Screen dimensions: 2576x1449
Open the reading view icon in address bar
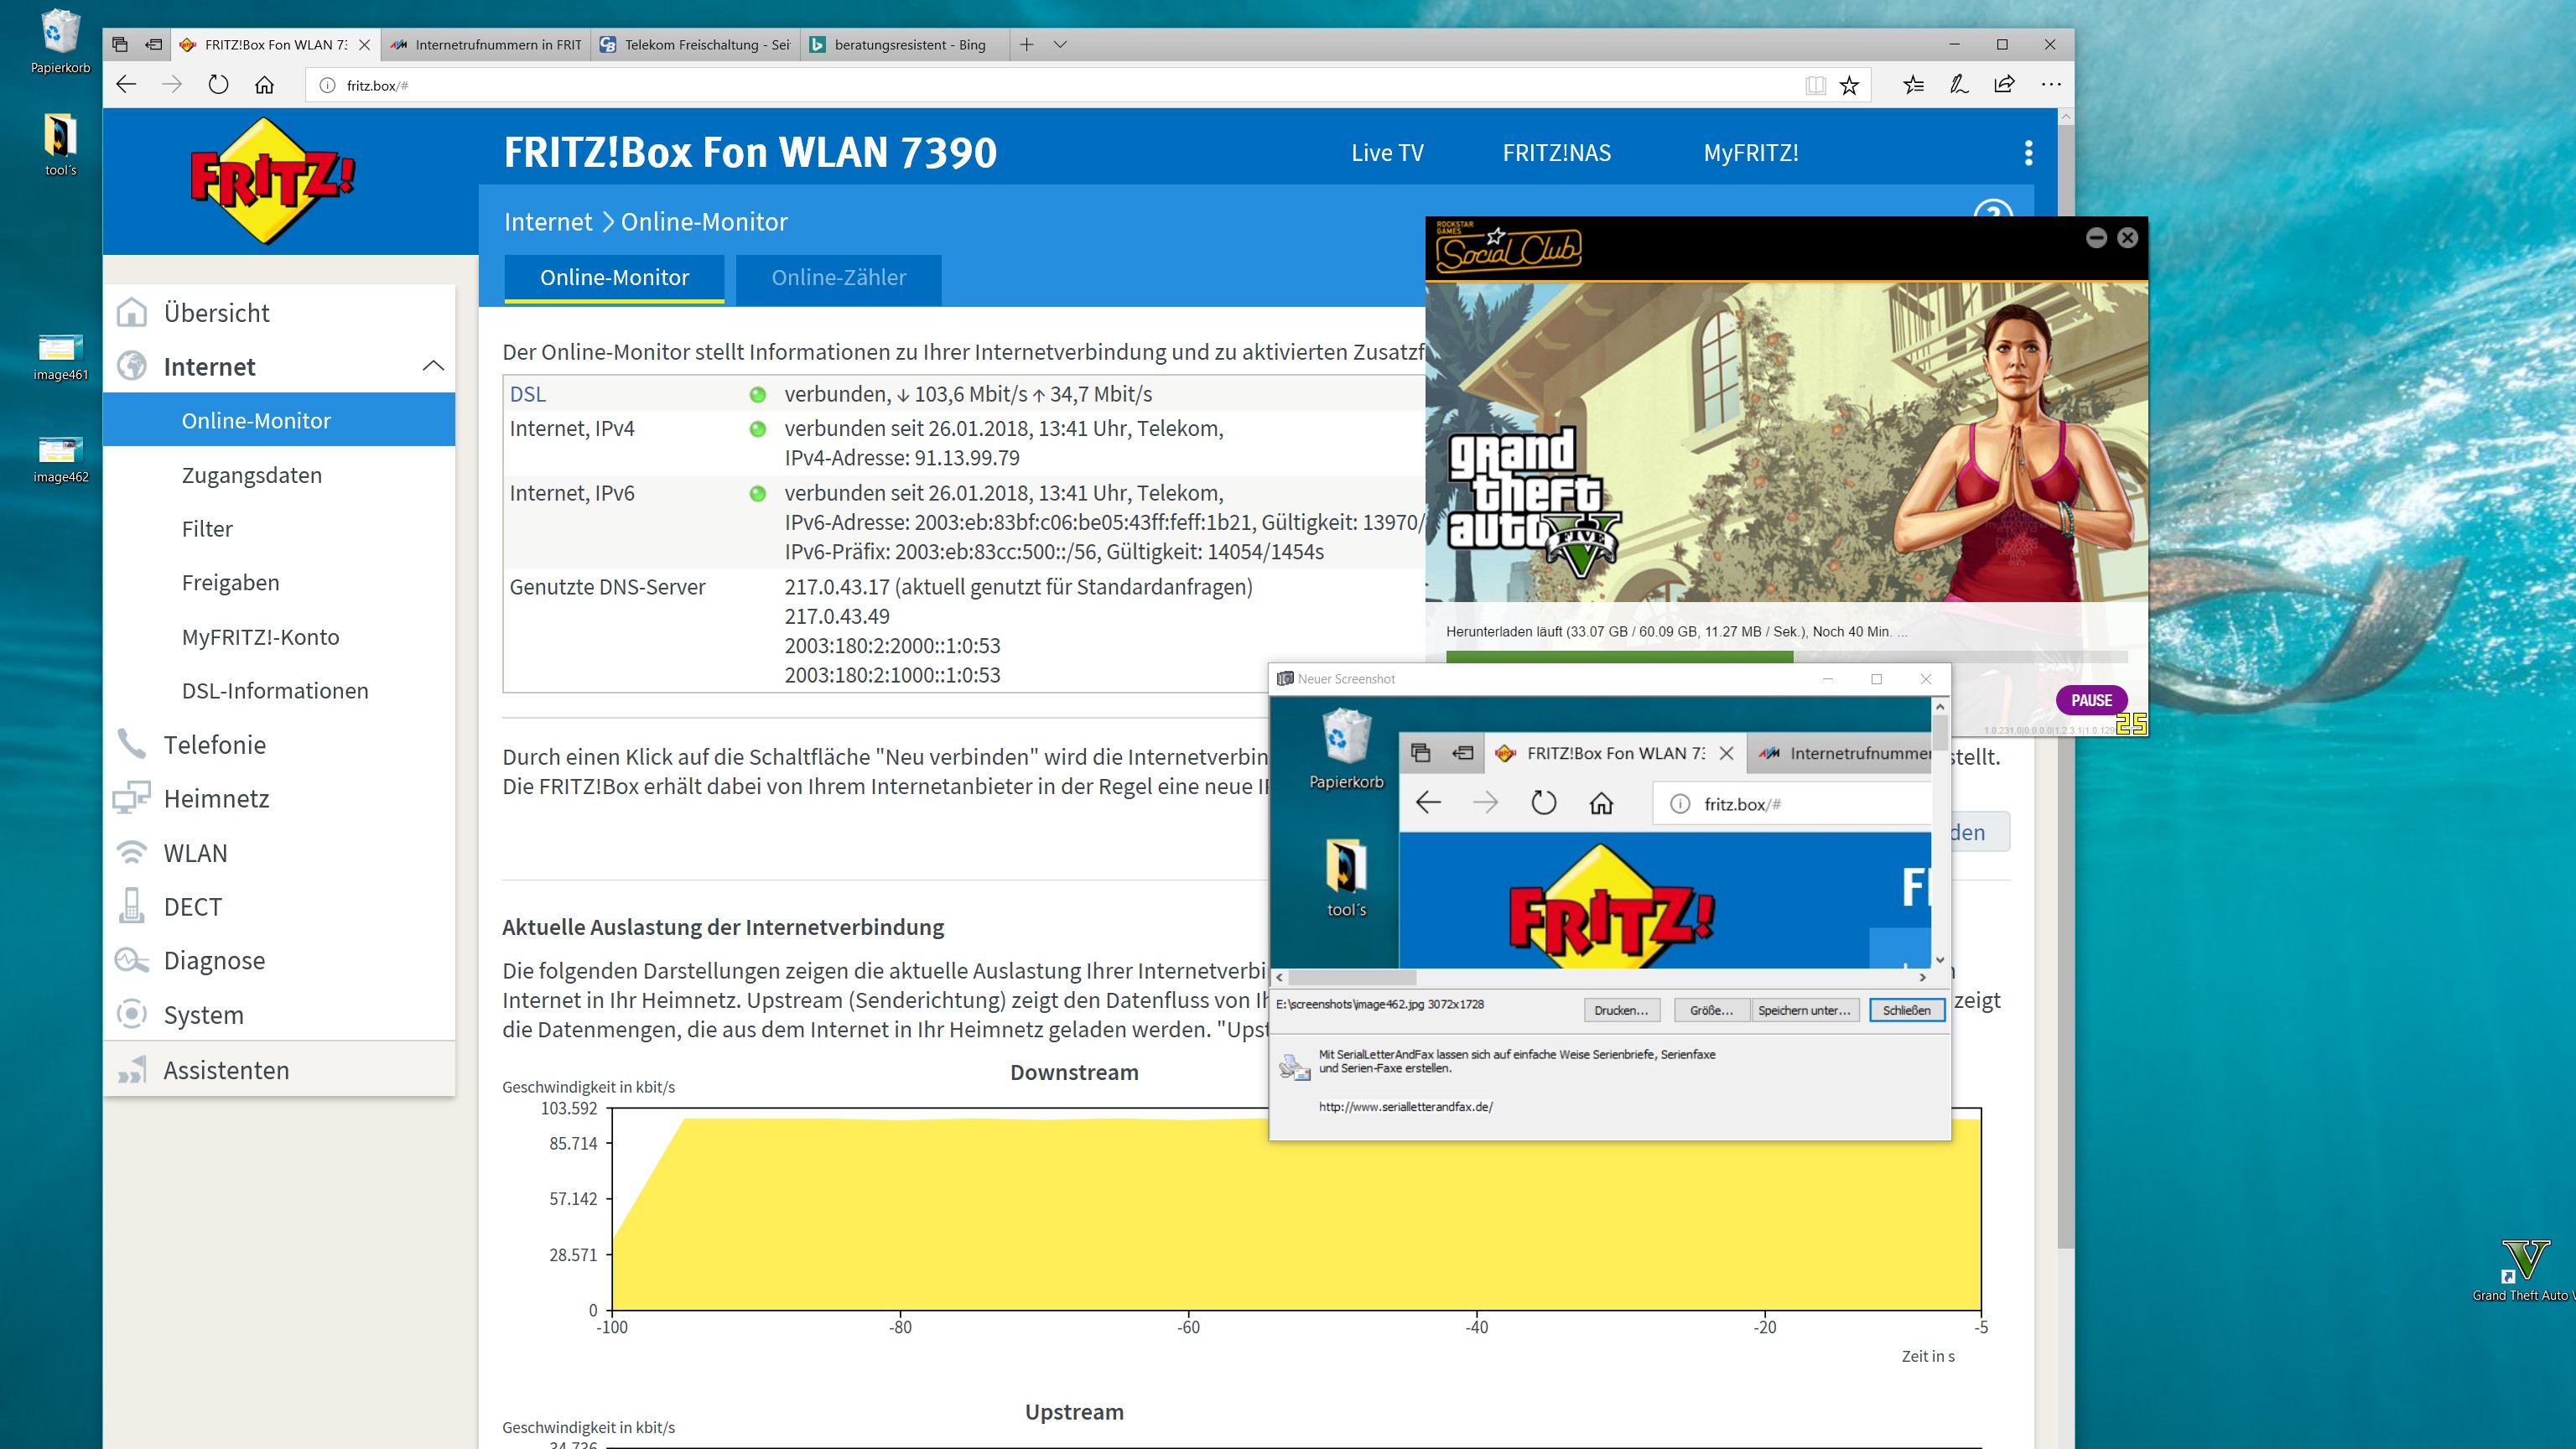pos(1815,85)
